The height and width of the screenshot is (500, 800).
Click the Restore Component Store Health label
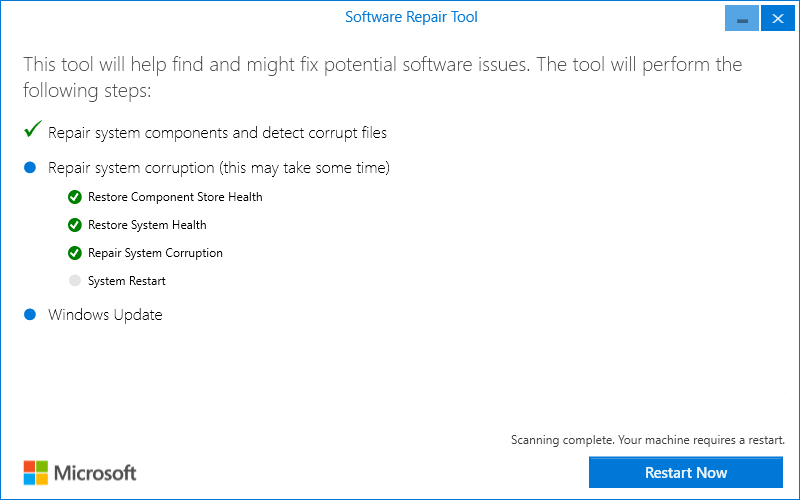[175, 197]
